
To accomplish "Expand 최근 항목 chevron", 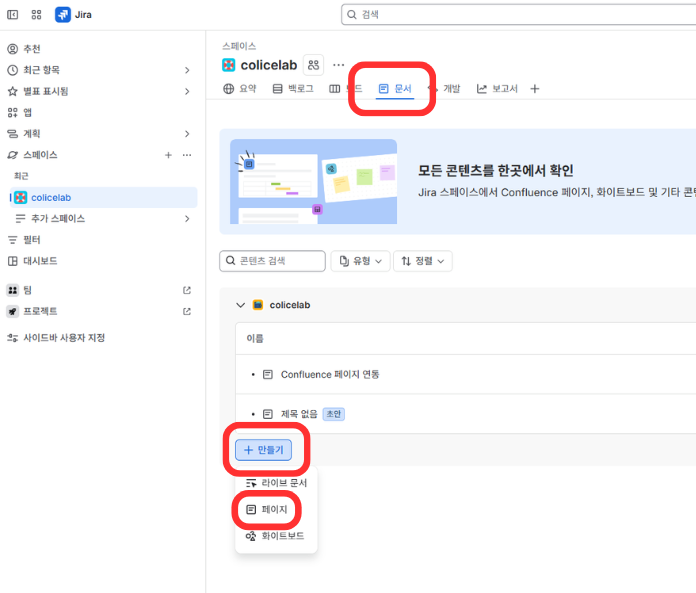I will click(x=187, y=70).
